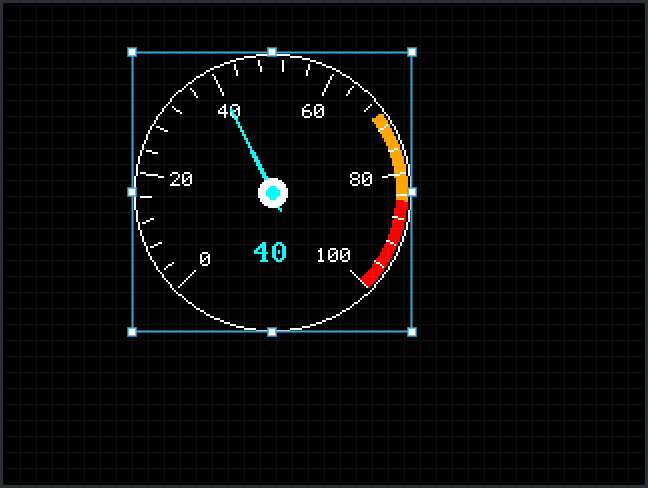Viewport: 648px width, 488px height.
Task: Click the top-center selection handle
Action: (272, 52)
